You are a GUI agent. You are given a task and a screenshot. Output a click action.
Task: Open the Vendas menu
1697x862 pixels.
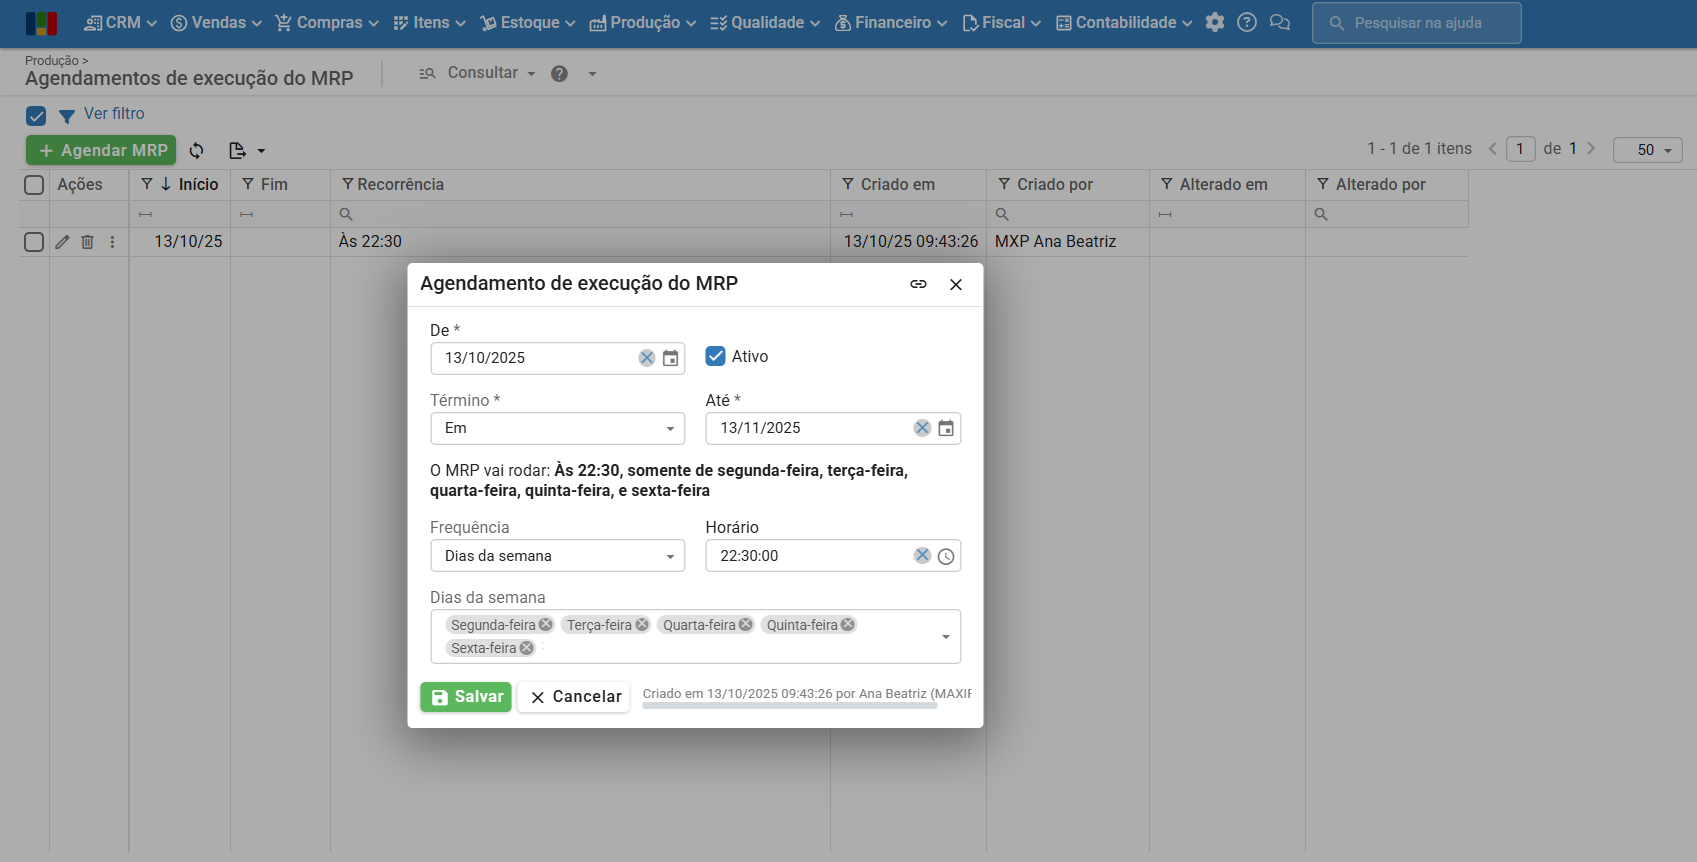(216, 23)
